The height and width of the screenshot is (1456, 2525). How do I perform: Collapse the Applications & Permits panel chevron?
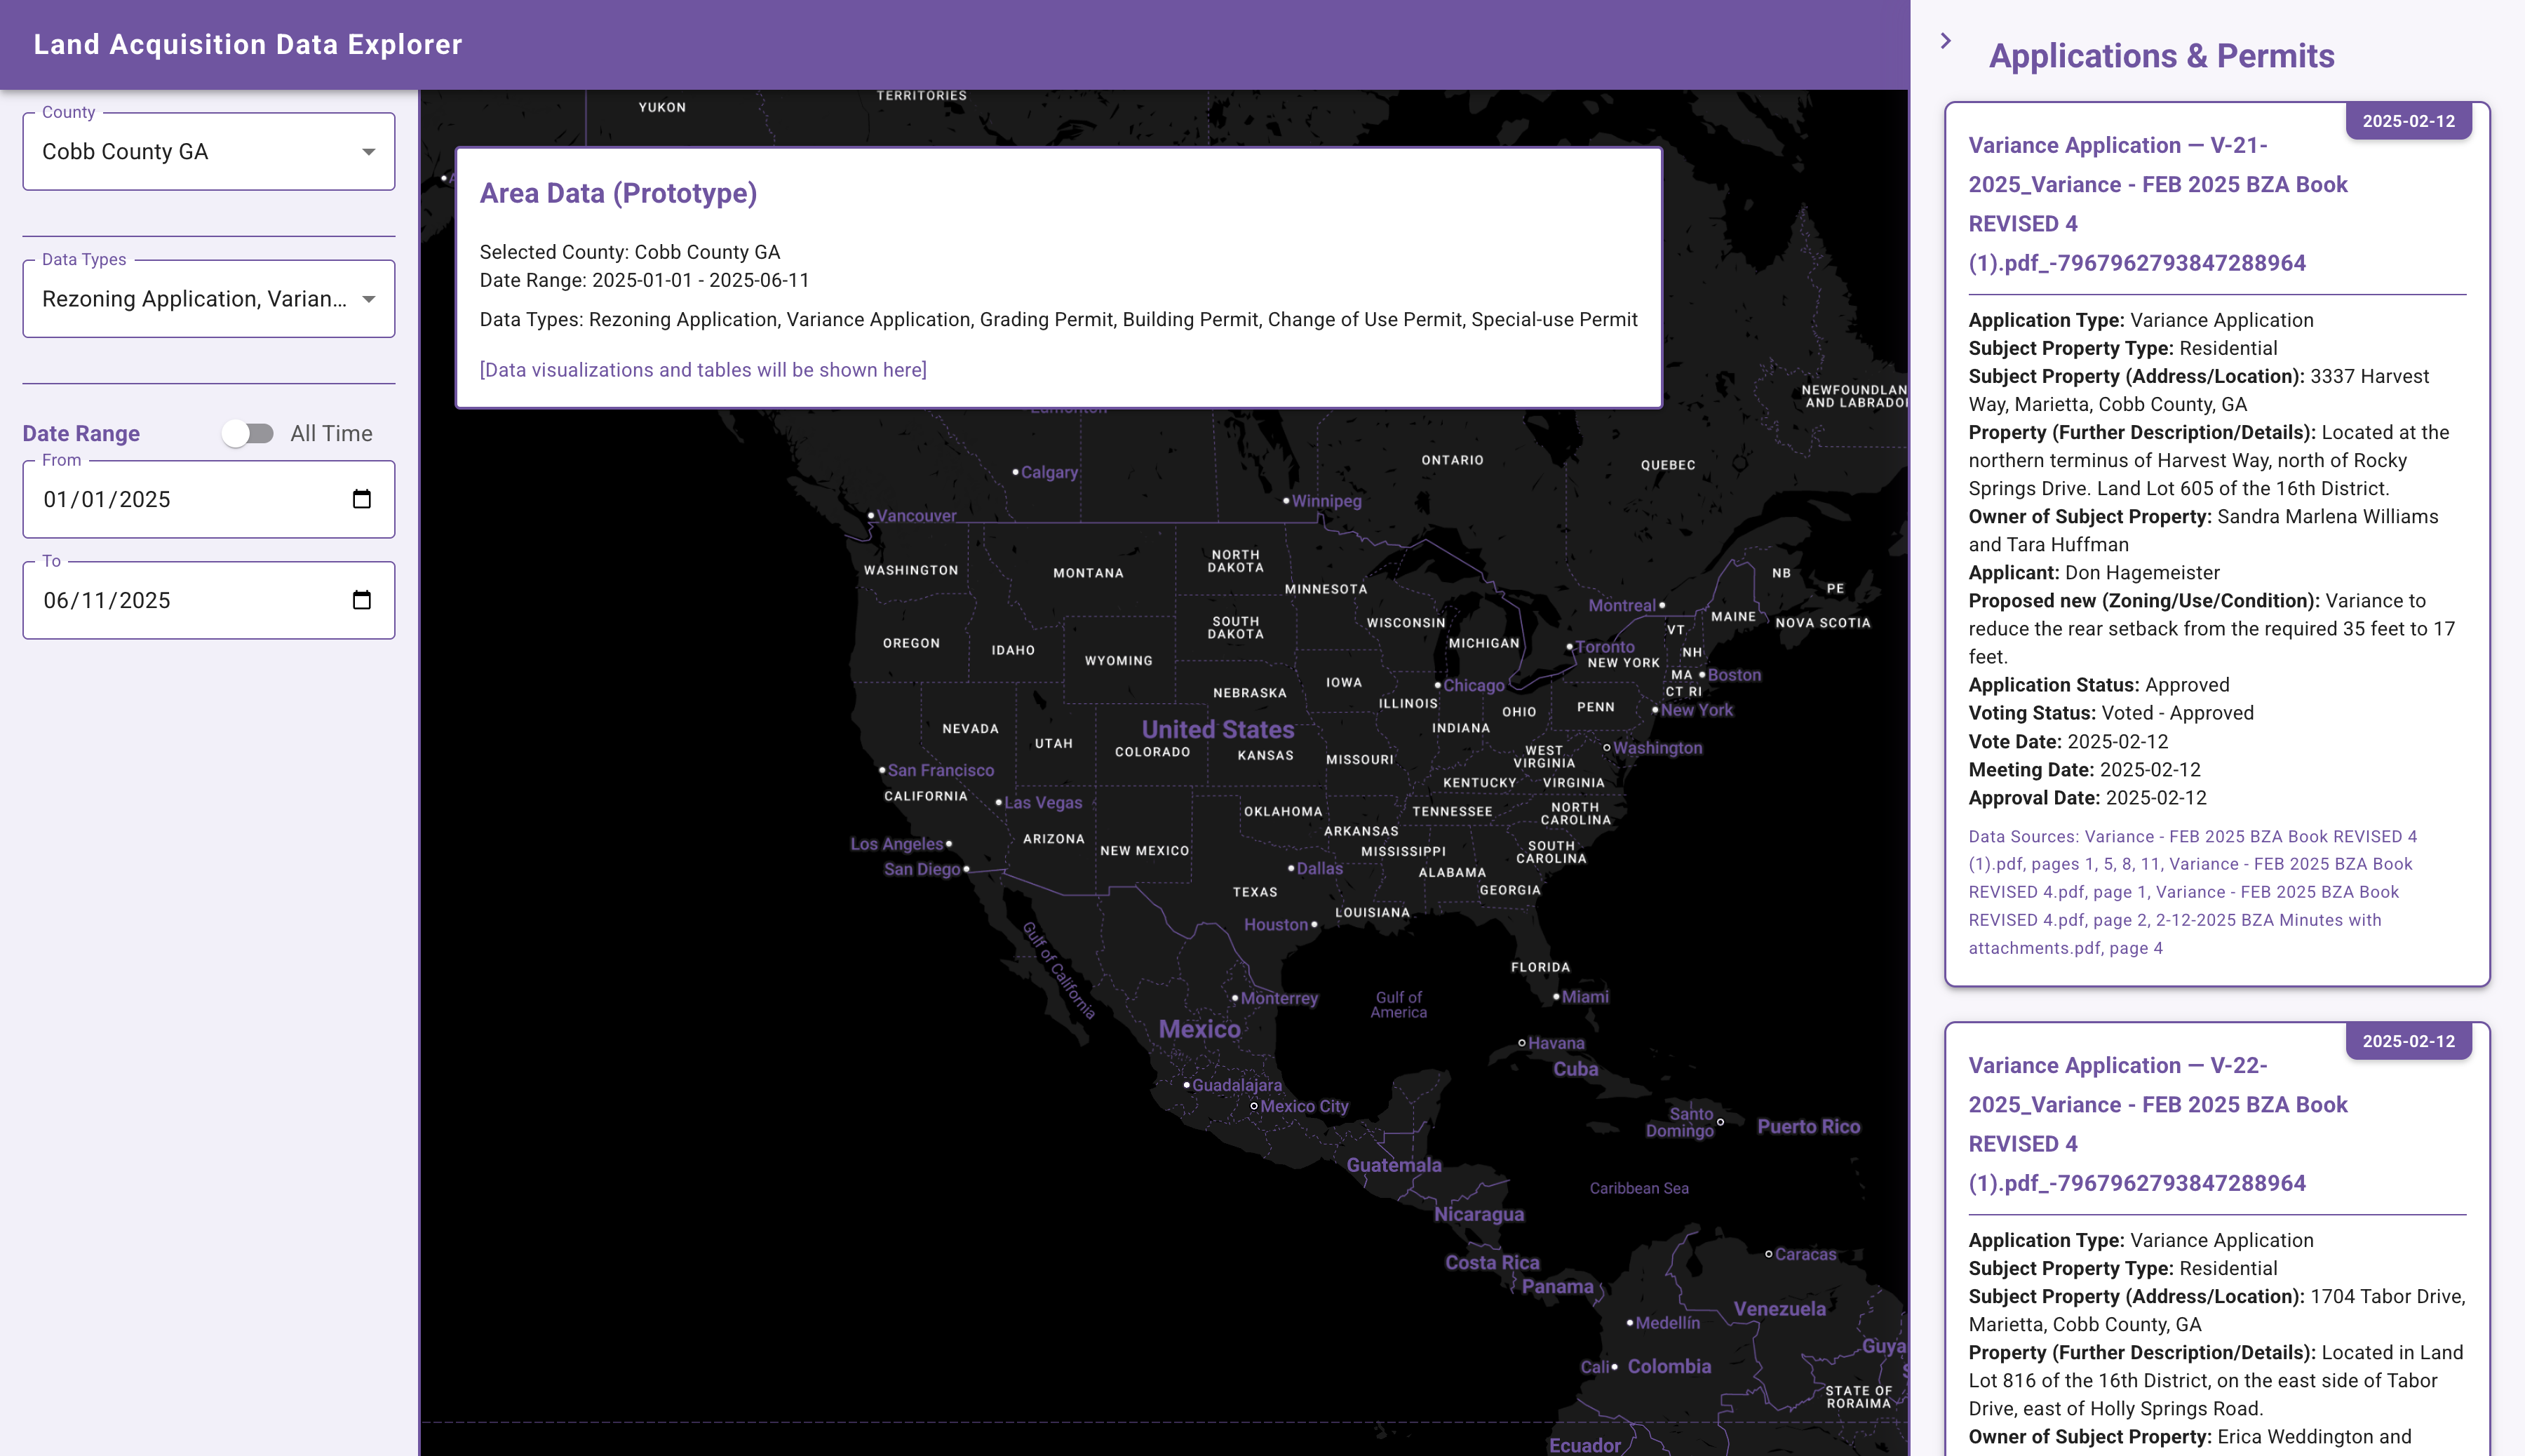(x=1945, y=41)
